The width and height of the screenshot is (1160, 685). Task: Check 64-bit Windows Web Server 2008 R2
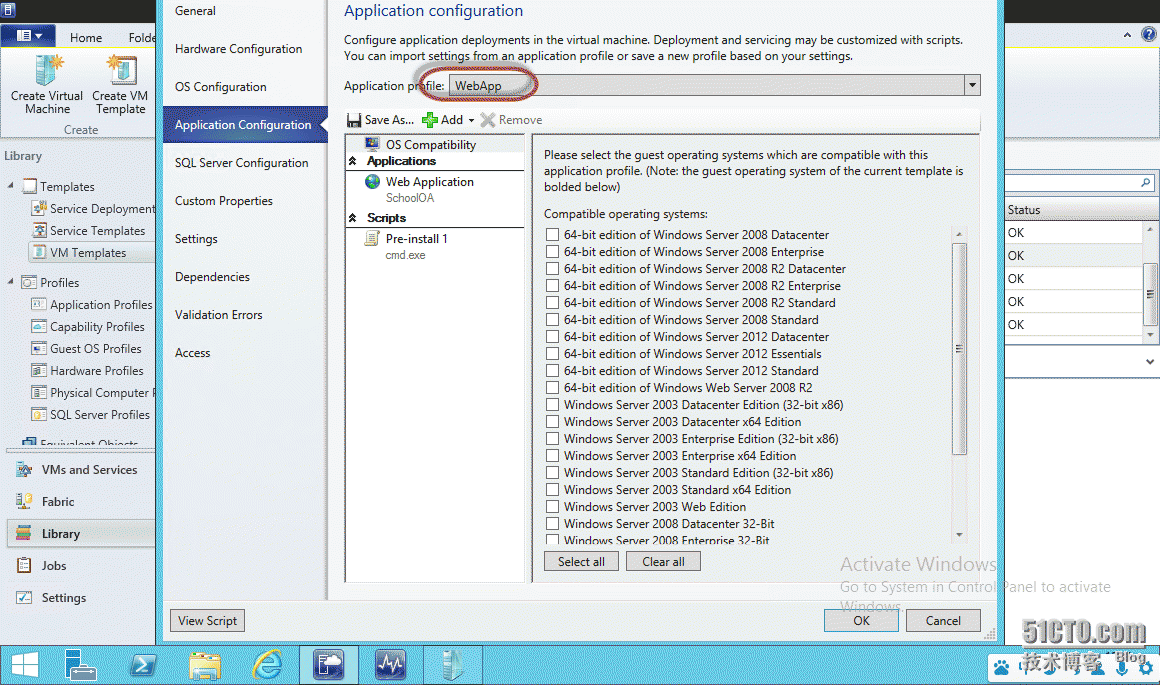(553, 388)
